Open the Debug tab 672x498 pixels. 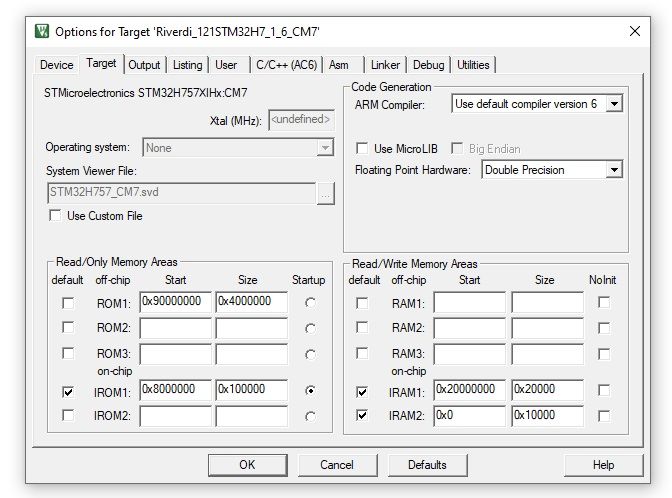429,65
